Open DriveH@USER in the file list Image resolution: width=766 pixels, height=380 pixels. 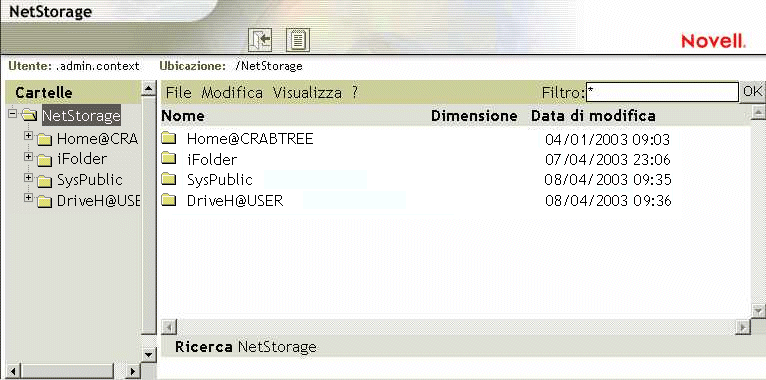[235, 200]
